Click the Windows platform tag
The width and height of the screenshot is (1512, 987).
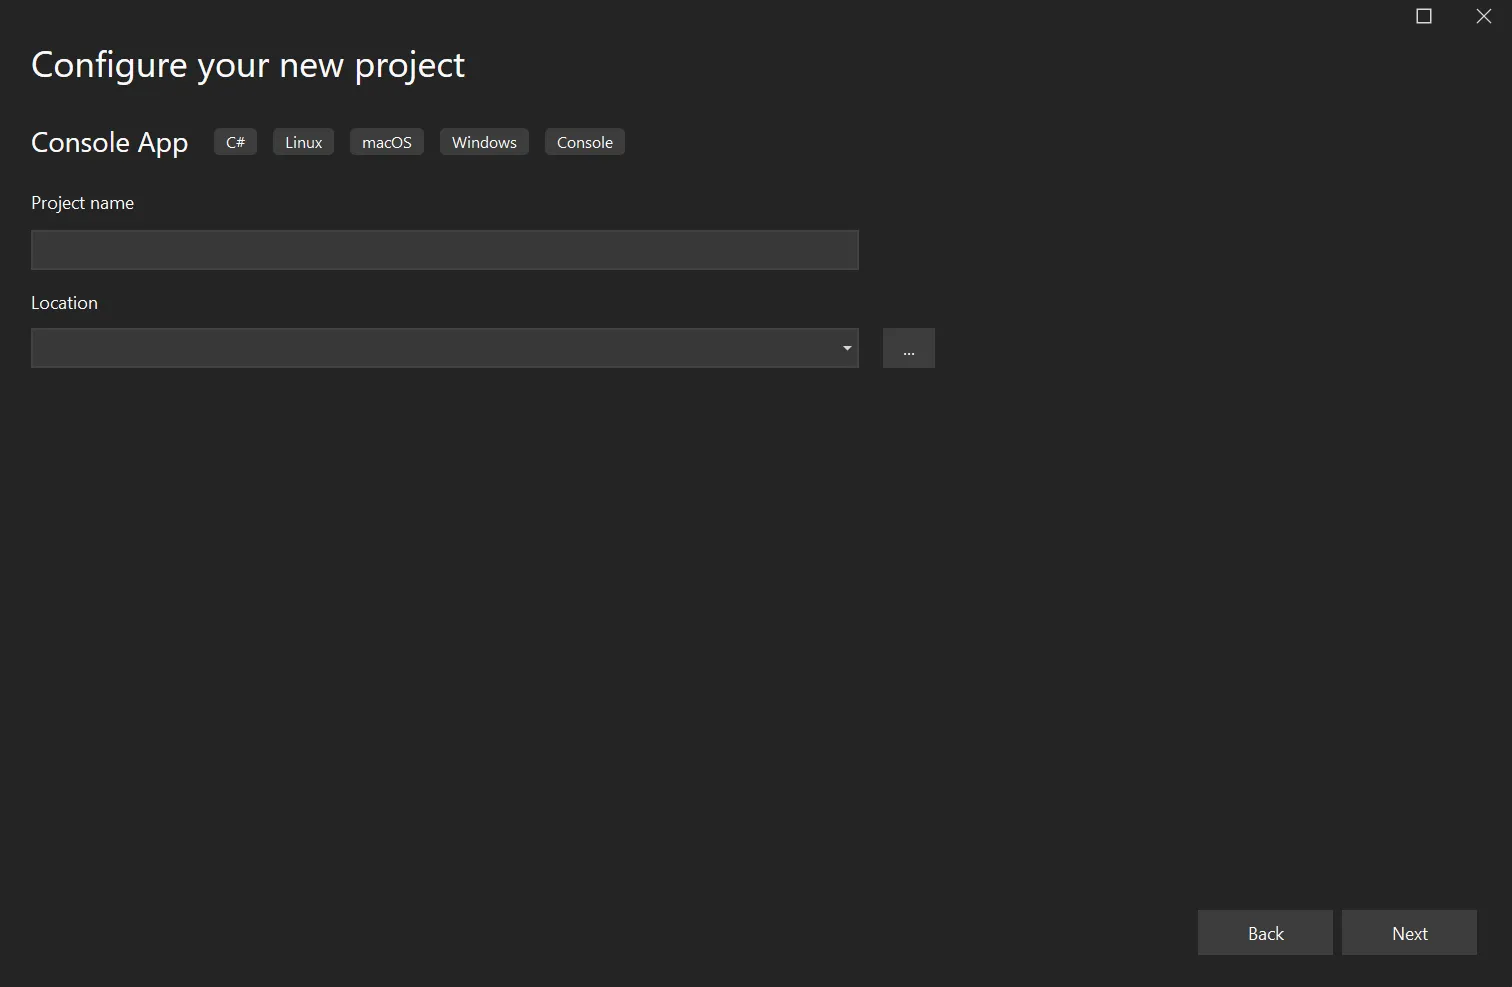click(x=484, y=142)
